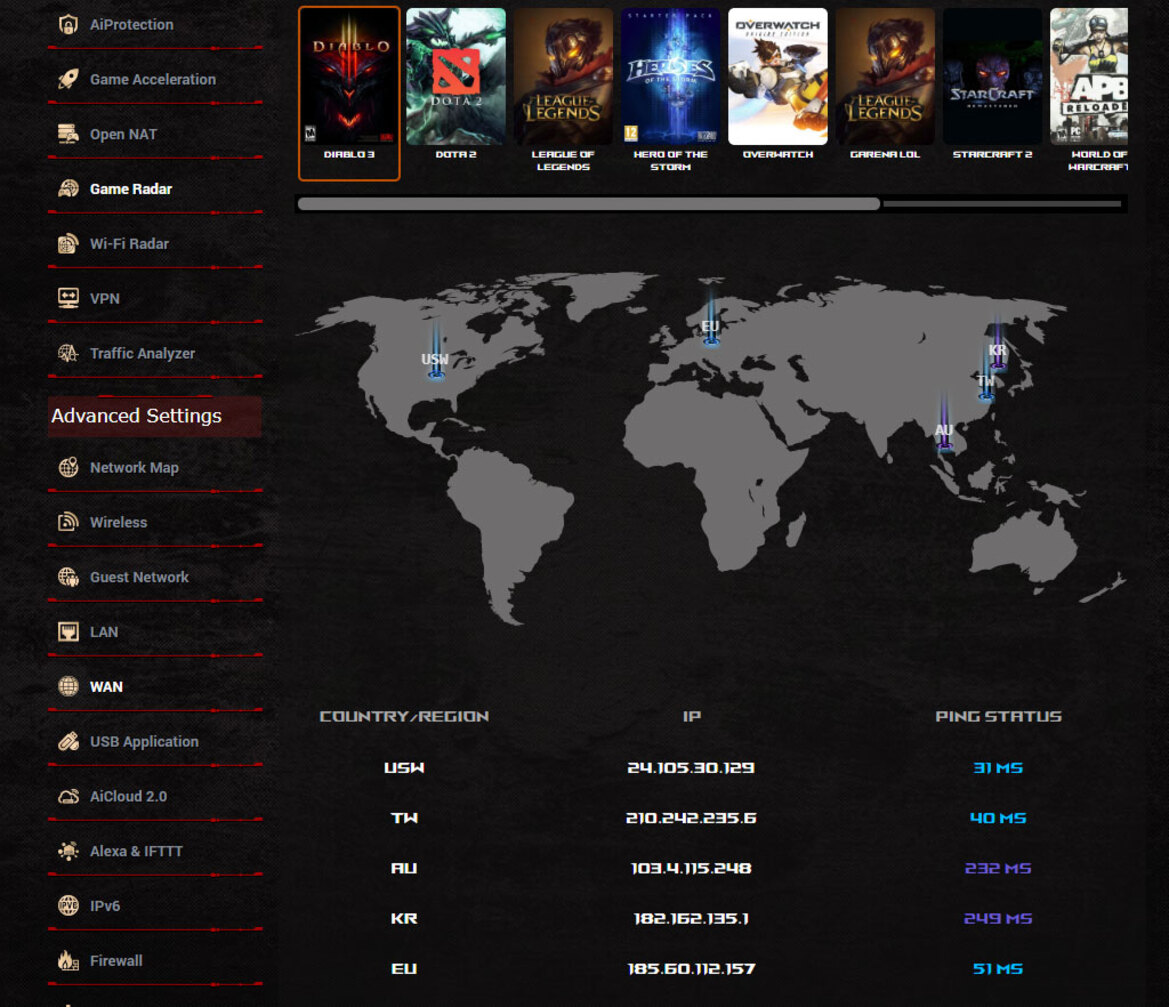Screen dimensions: 1169x1007
Task: Click the Wireless signal icon
Action: (x=69, y=522)
